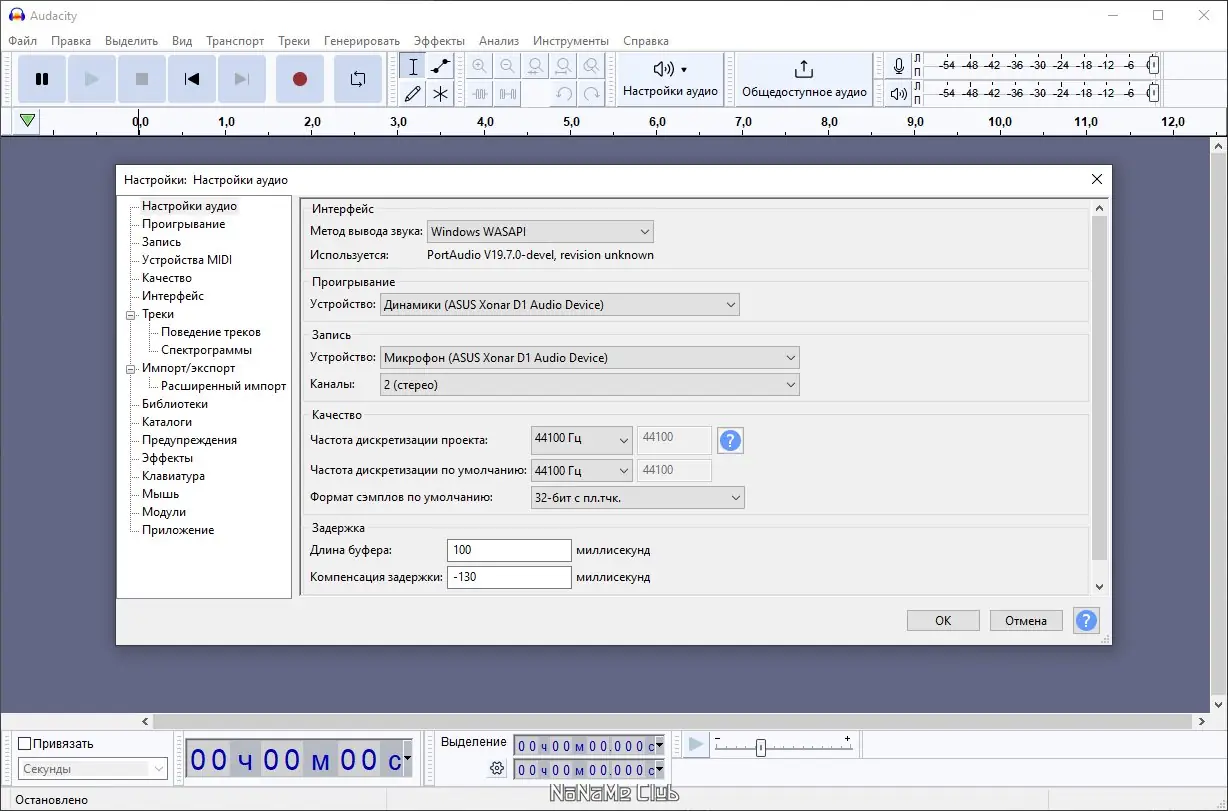This screenshot has width=1228, height=811.
Task: Select Проигрывание in settings tree
Action: (183, 224)
